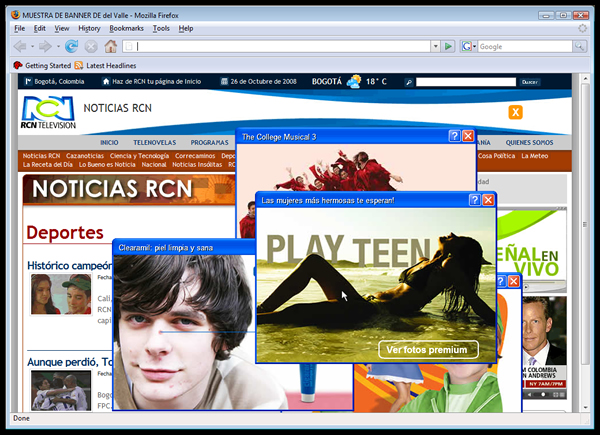Click the browser Back arrow button
Viewport: 600px width, 435px height.
click(20, 46)
